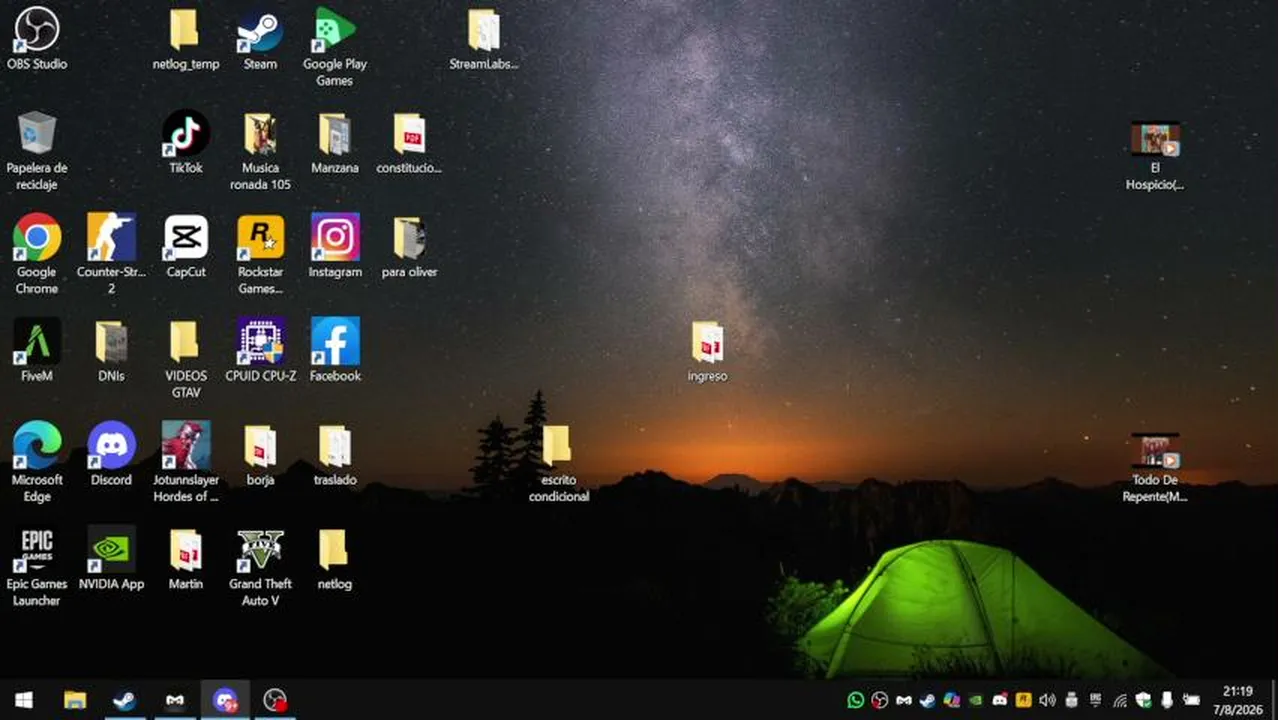Open CPUID CPU-Z desktop shortcut
The image size is (1278, 720).
(x=260, y=351)
